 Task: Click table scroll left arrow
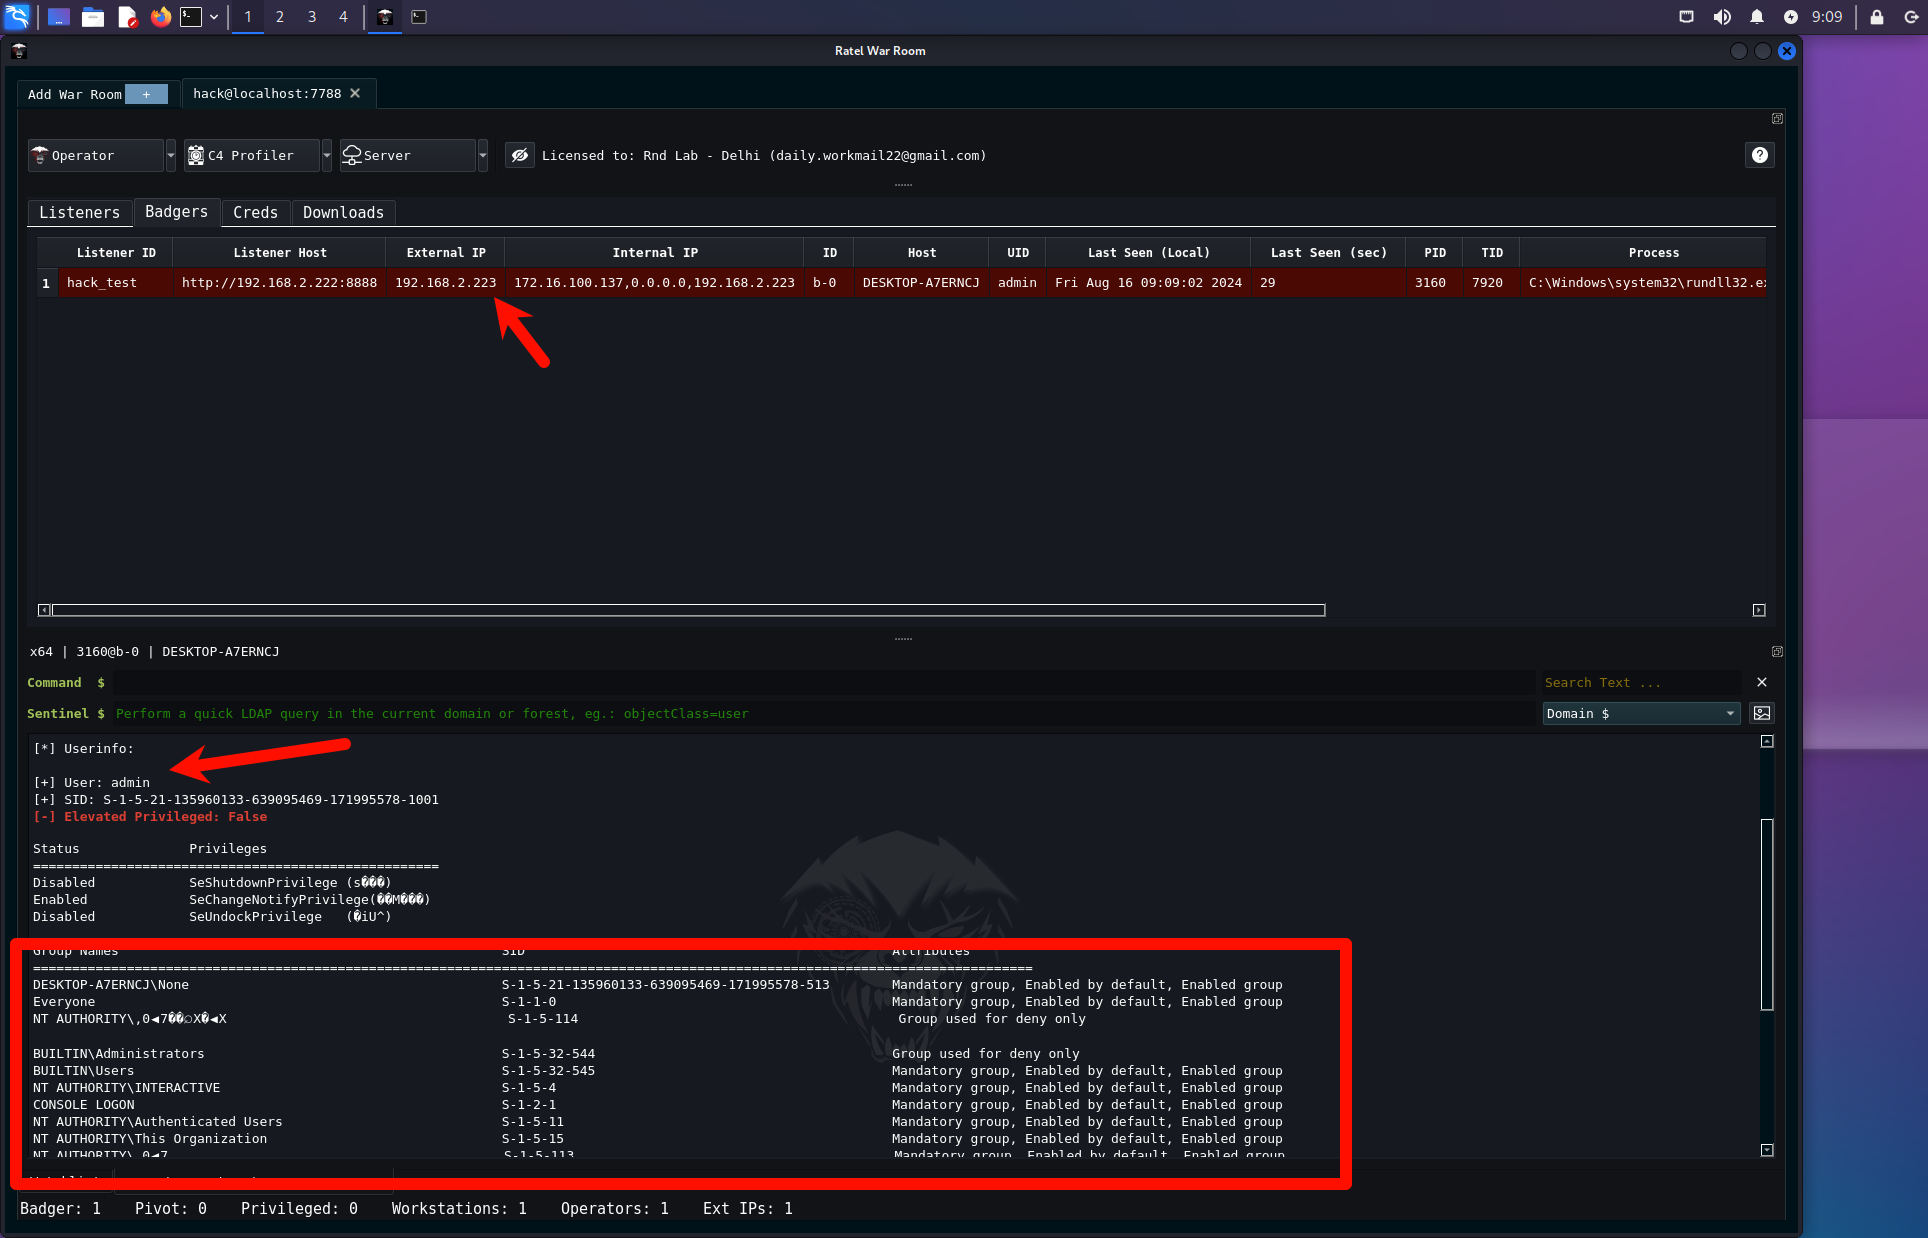click(x=44, y=610)
